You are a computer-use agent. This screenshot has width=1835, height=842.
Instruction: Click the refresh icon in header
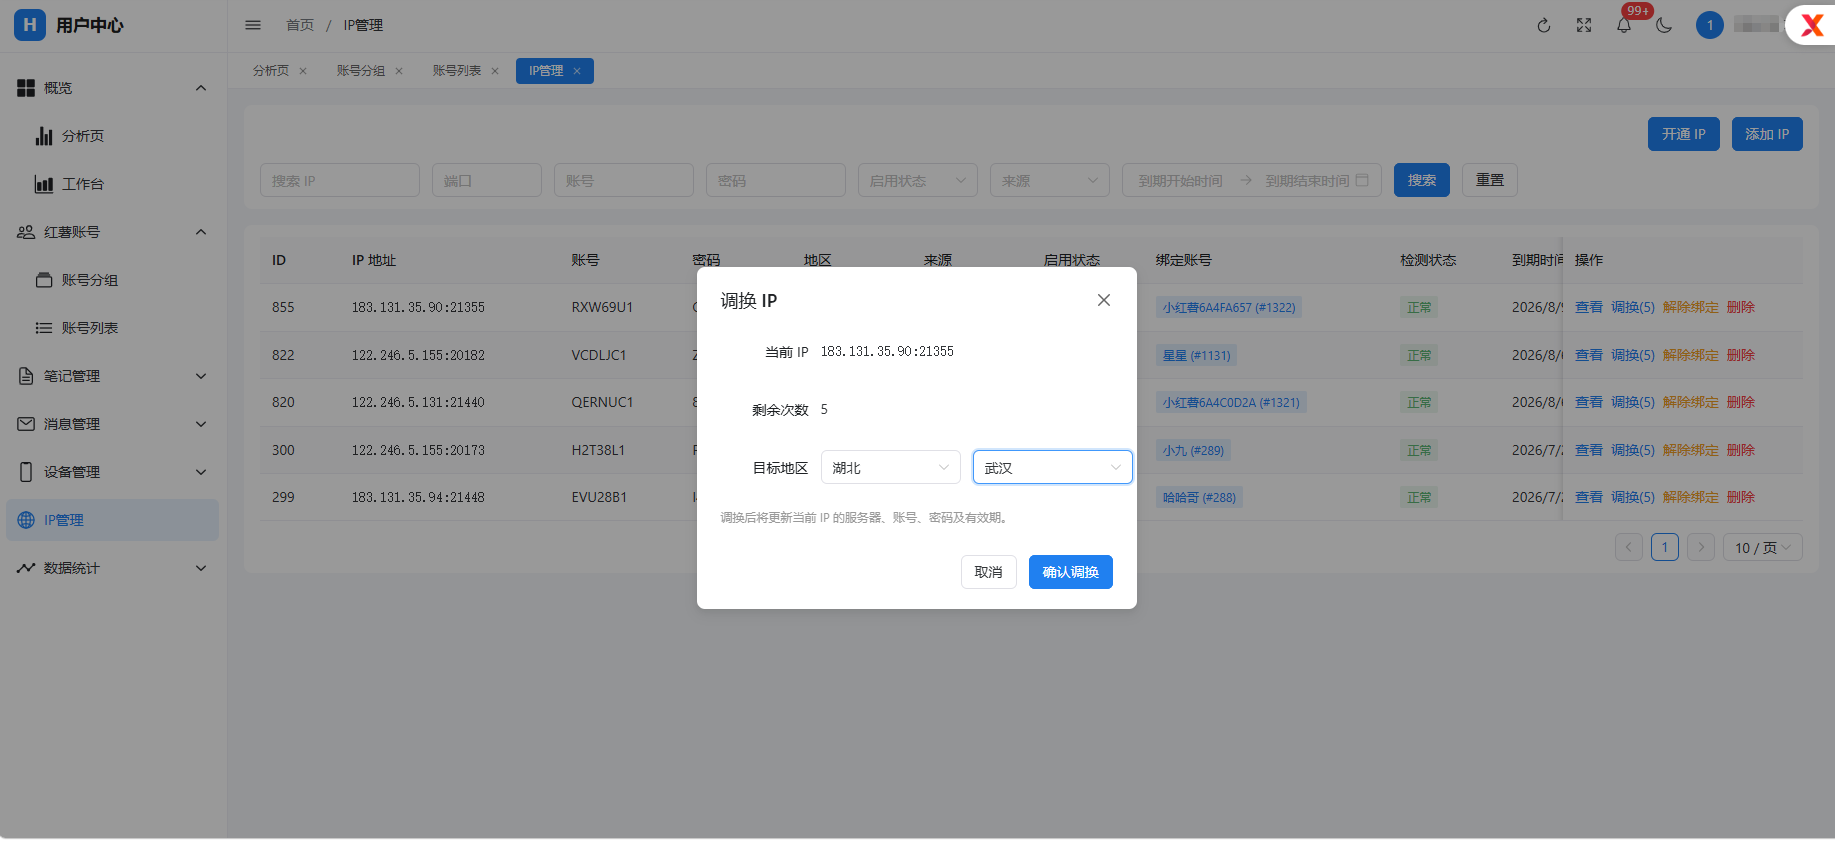pos(1544,25)
